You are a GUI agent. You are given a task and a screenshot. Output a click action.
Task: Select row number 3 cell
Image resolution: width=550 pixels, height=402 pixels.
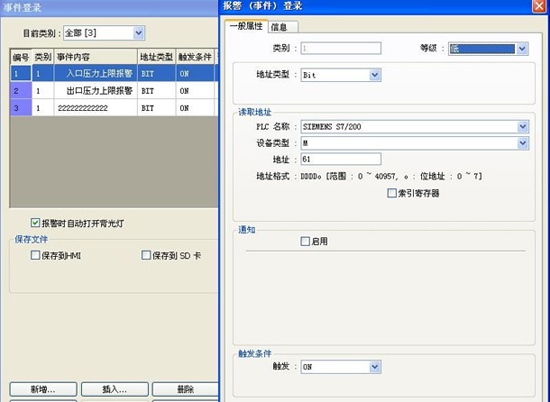21,108
